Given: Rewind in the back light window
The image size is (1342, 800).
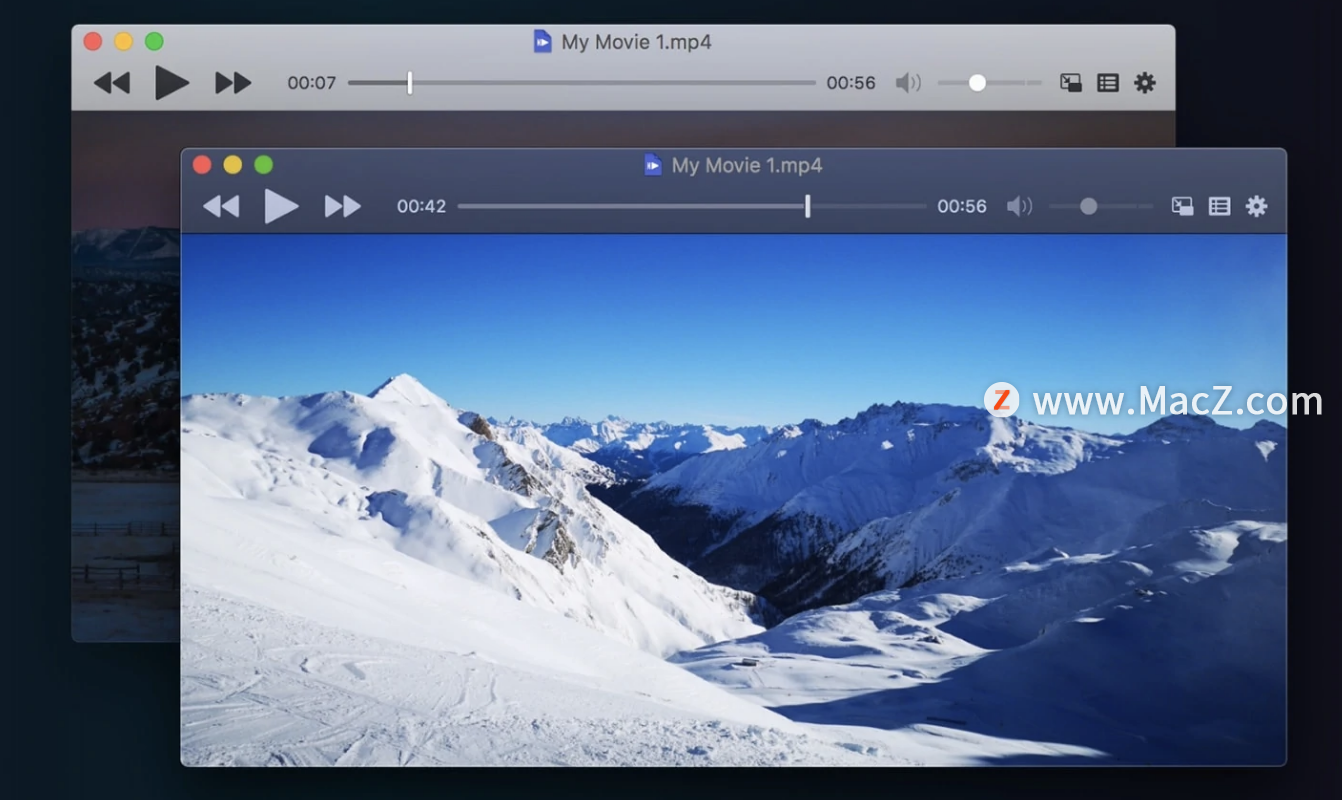Looking at the screenshot, I should [112, 83].
